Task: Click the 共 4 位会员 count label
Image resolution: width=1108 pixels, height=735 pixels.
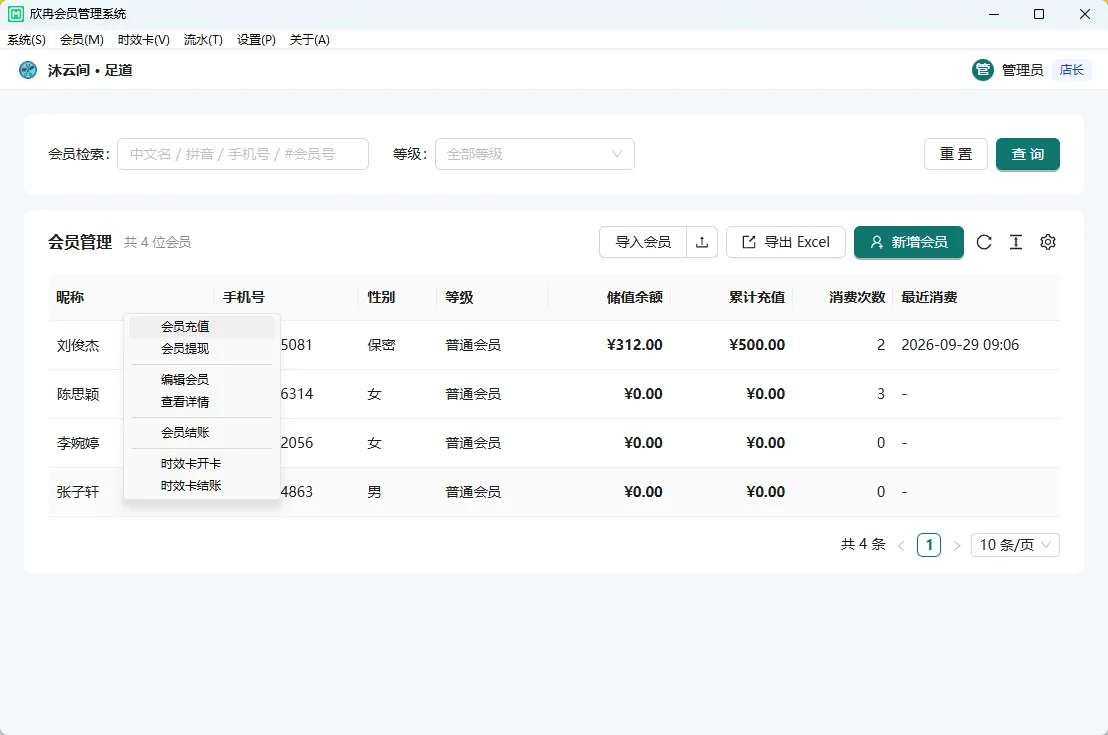Action: [x=158, y=242]
